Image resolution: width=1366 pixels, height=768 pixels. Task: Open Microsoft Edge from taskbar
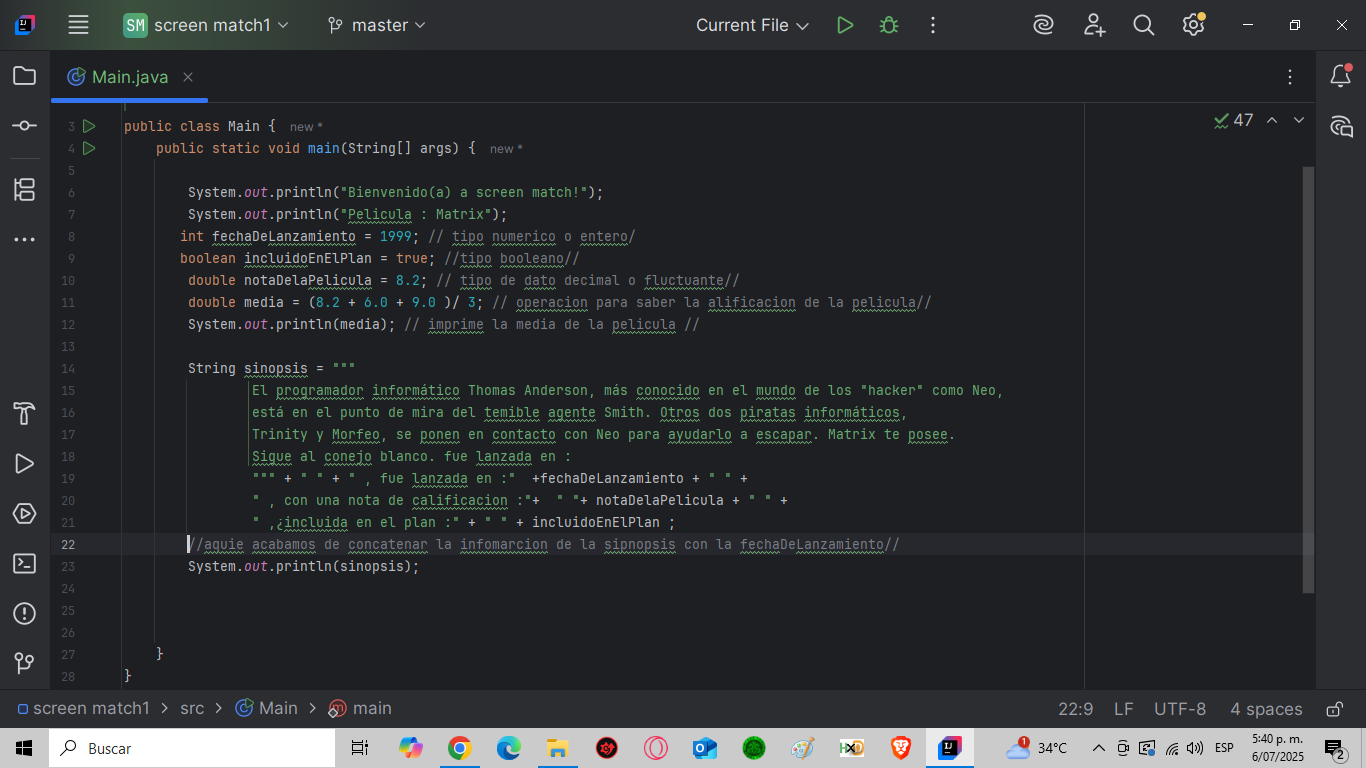(x=509, y=748)
